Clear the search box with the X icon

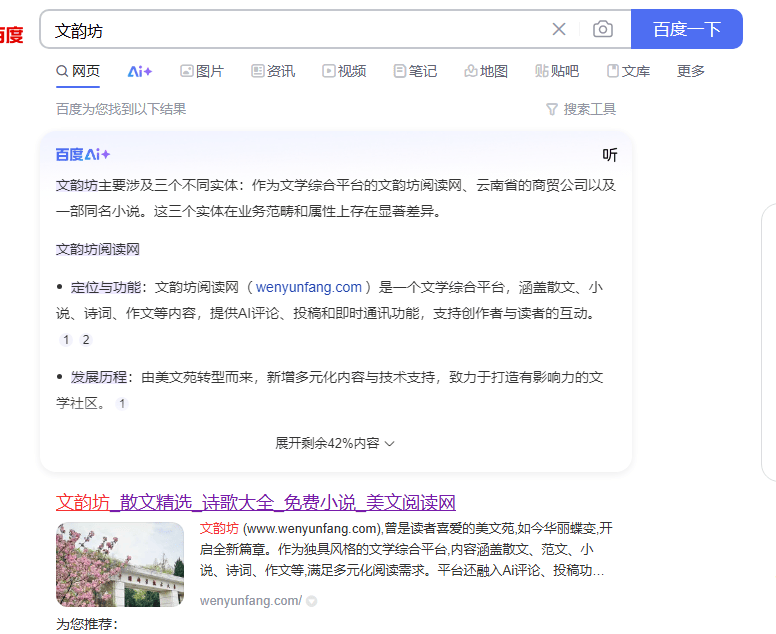click(x=559, y=29)
